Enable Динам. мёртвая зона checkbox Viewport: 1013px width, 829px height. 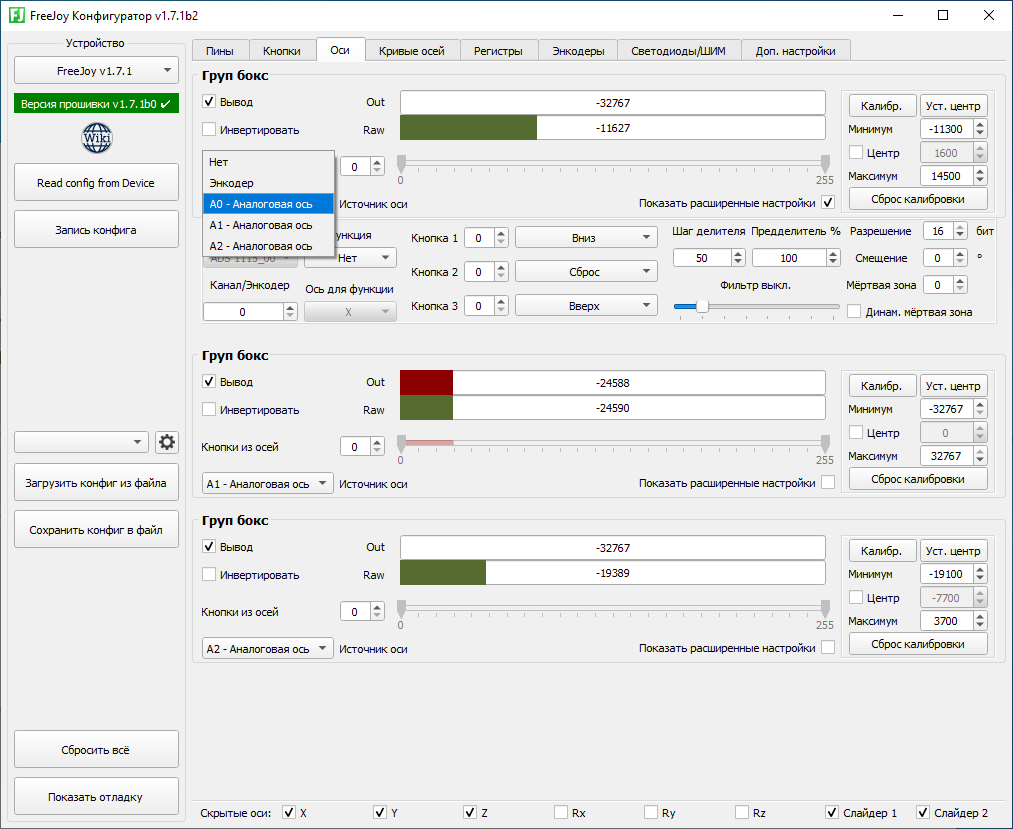click(x=854, y=312)
